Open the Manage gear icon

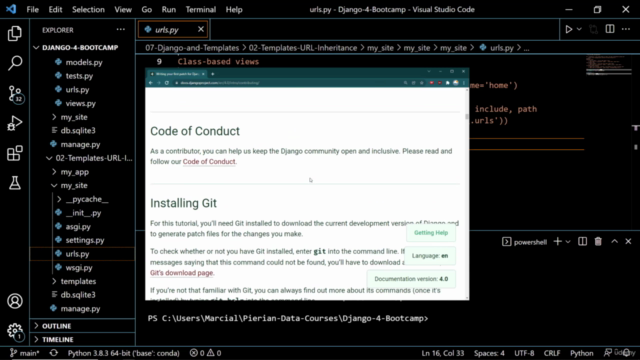15,331
